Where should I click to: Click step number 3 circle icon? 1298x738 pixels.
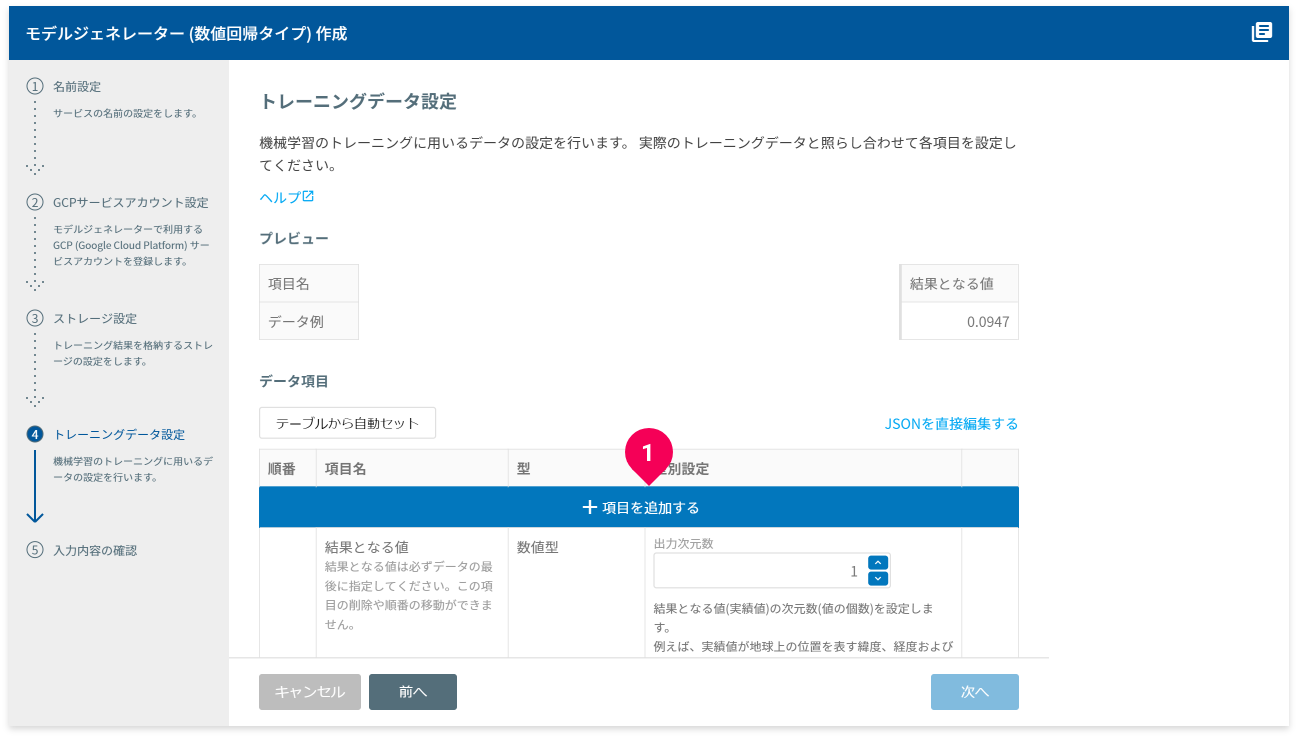tap(35, 319)
